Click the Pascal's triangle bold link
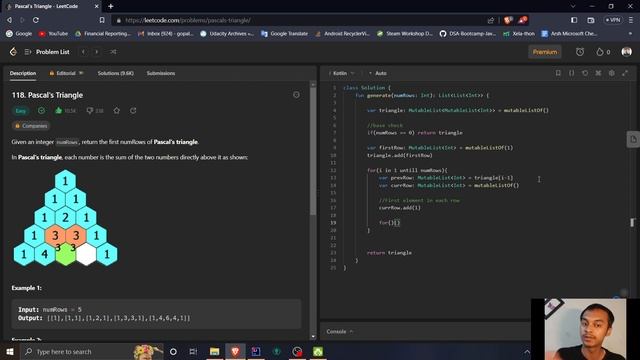 pyautogui.click(x=176, y=142)
